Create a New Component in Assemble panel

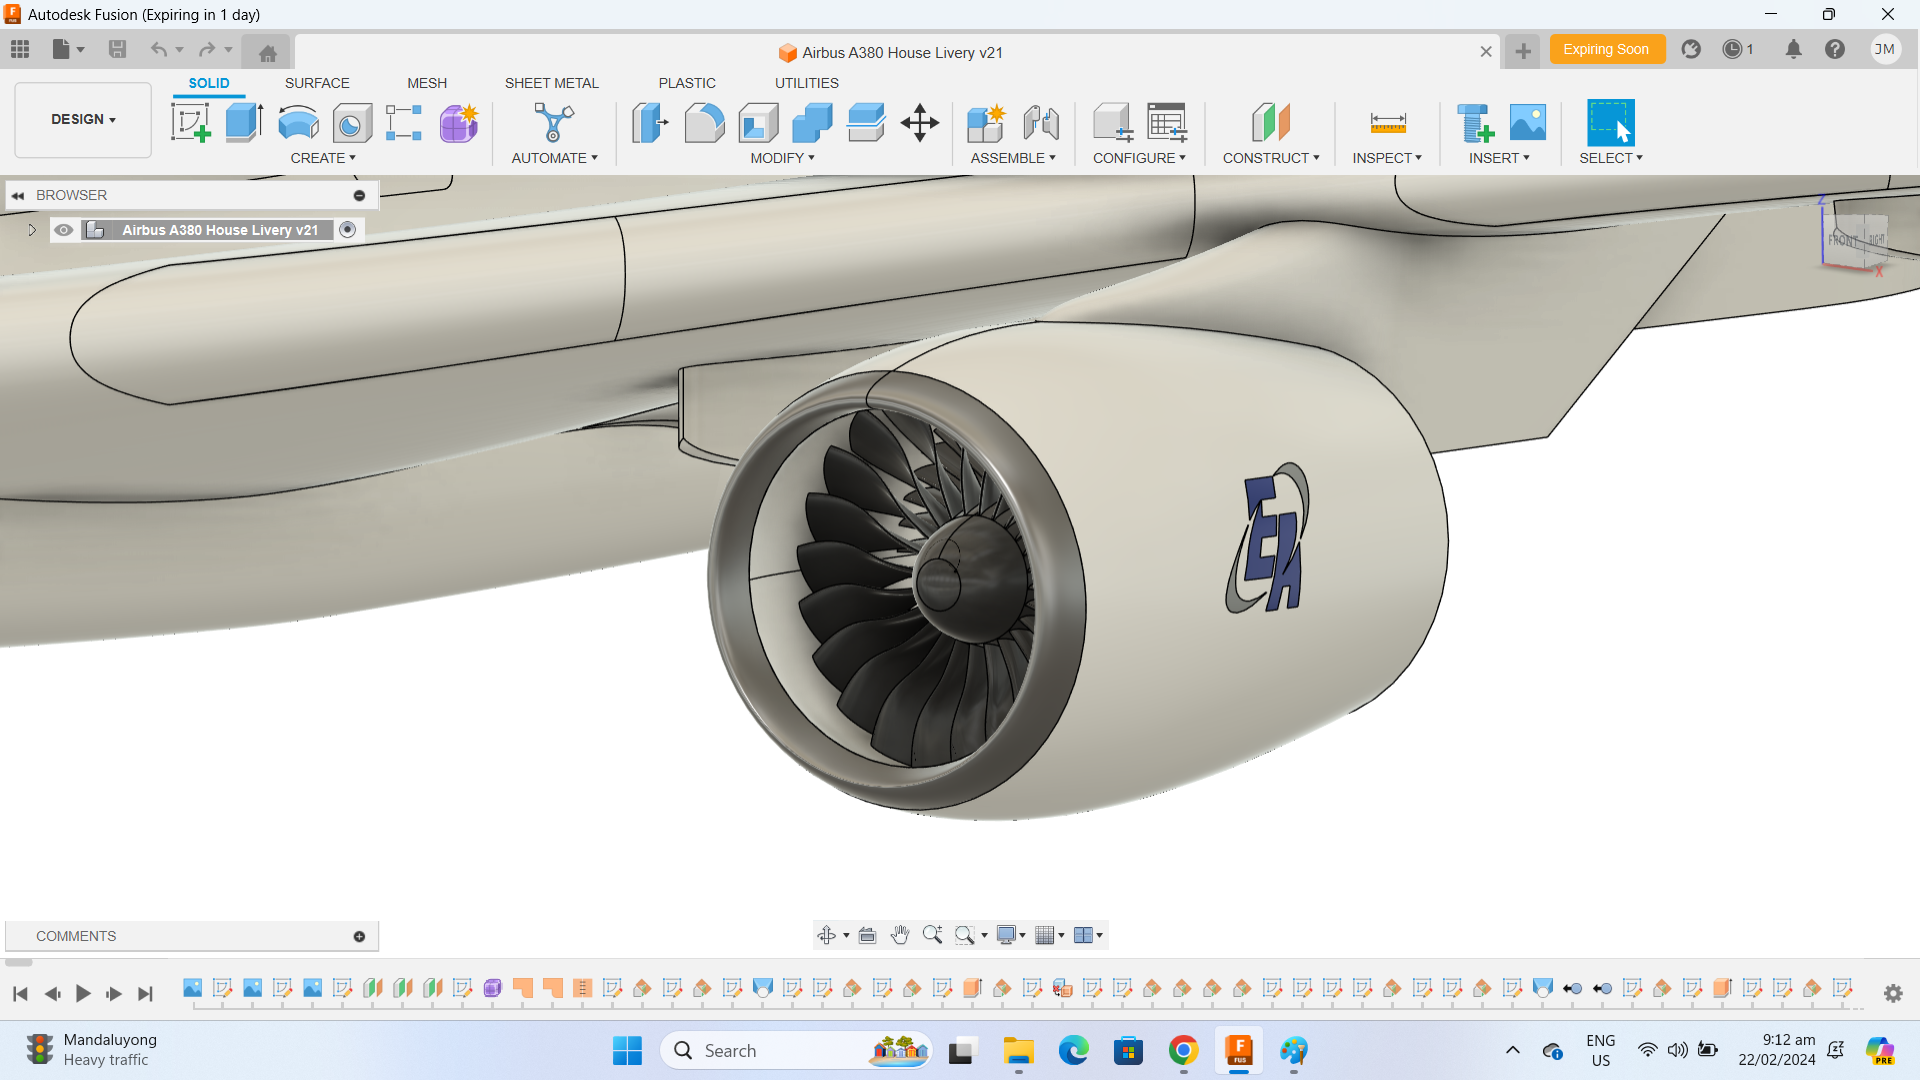986,122
